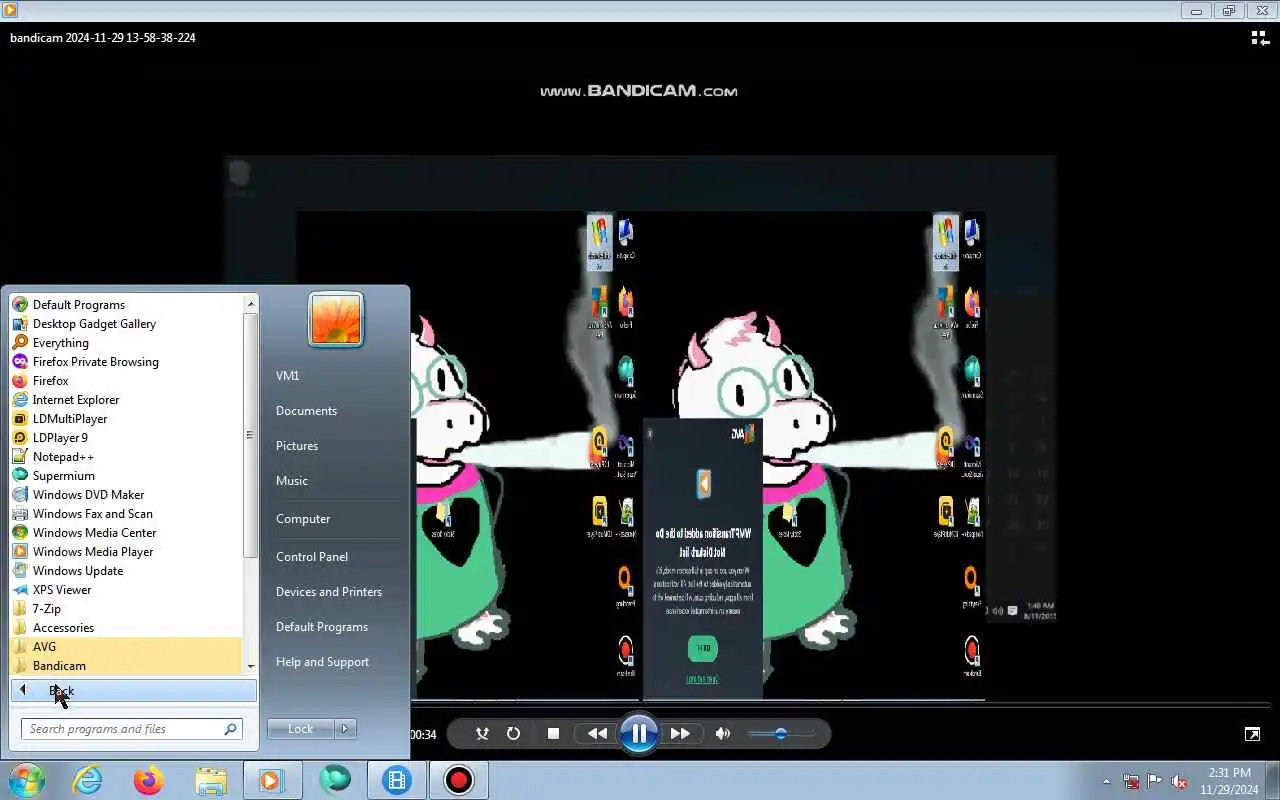The width and height of the screenshot is (1280, 800).
Task: Launch Internet Explorer from the Start menu list
Action: (x=75, y=400)
